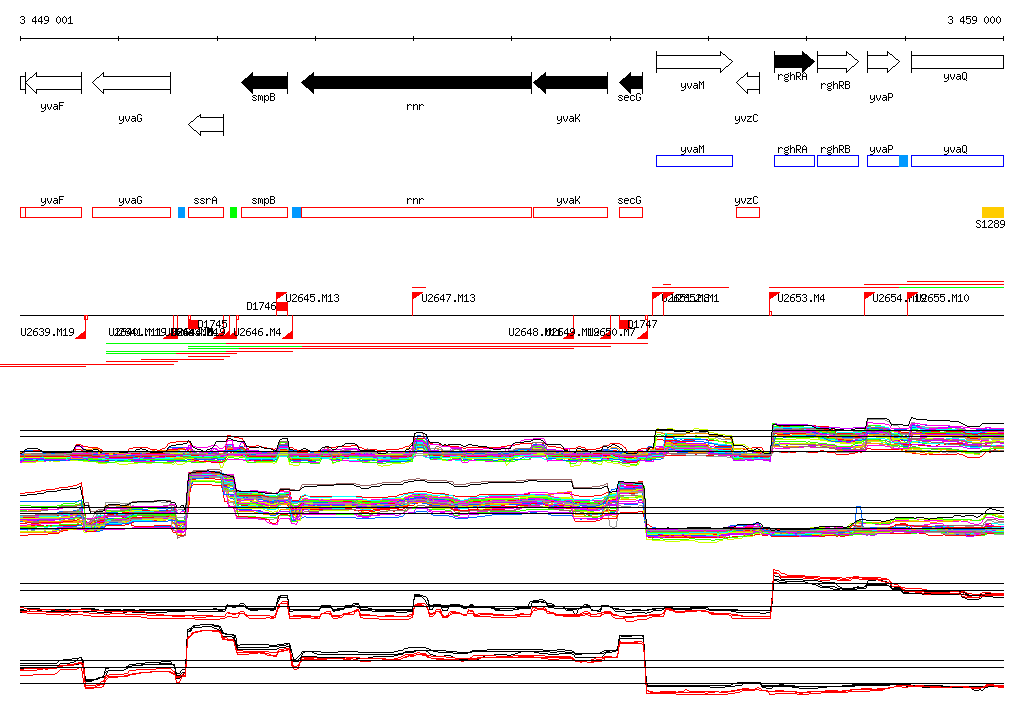Click the black rghRA gene arrow
The image size is (1024, 714).
pos(794,62)
